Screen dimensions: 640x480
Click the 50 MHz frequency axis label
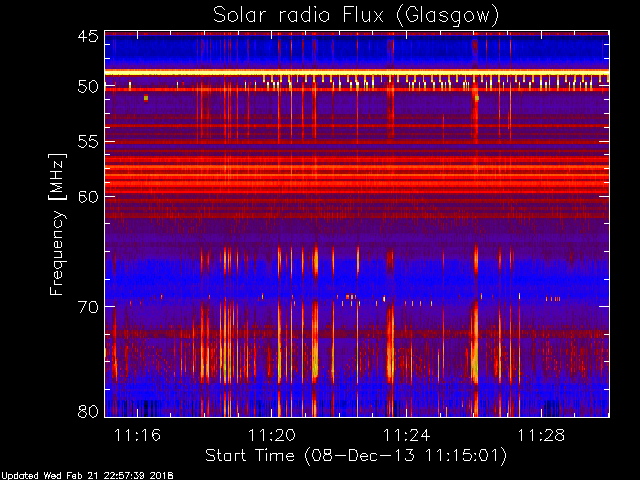point(88,87)
